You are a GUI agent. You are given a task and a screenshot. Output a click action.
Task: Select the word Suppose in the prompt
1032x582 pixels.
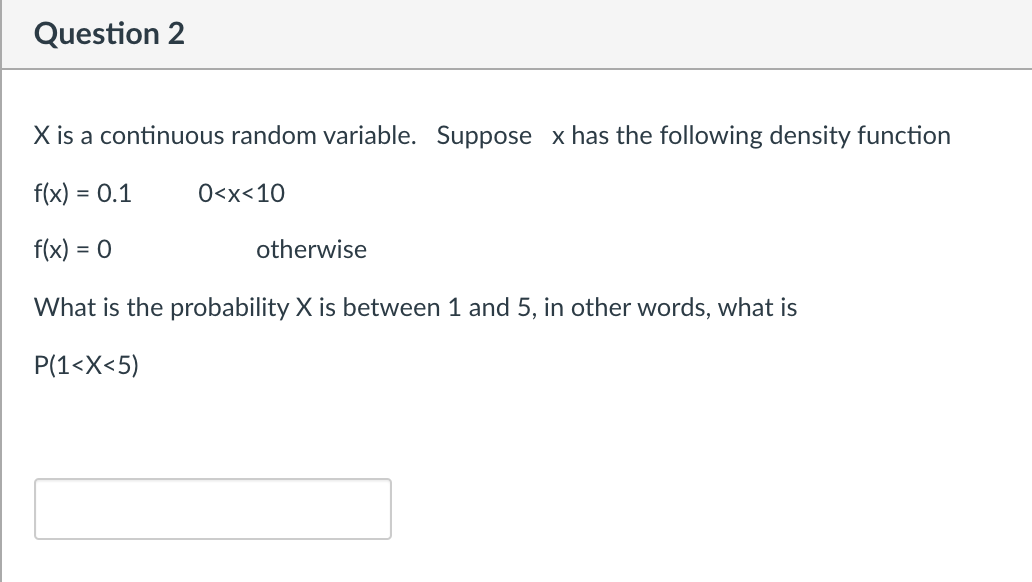pyautogui.click(x=484, y=135)
